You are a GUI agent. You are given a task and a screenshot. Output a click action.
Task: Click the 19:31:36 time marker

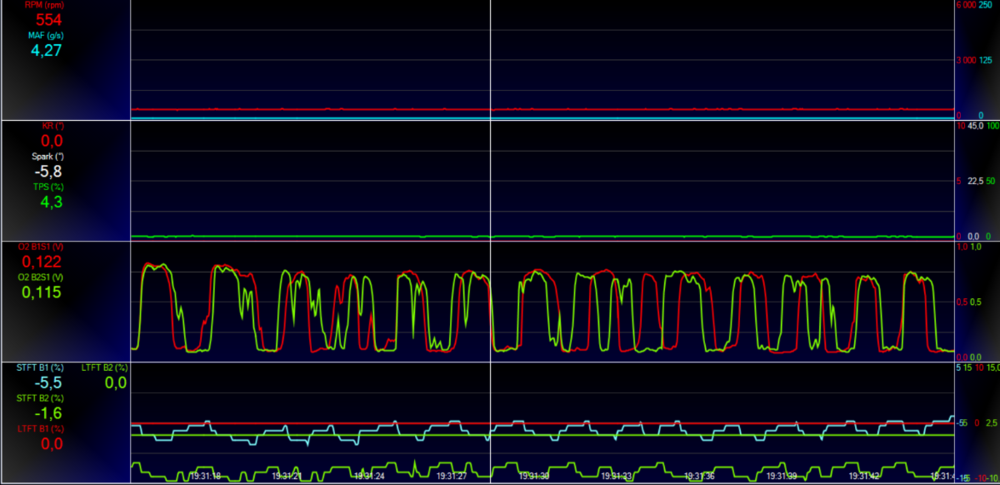(x=696, y=476)
